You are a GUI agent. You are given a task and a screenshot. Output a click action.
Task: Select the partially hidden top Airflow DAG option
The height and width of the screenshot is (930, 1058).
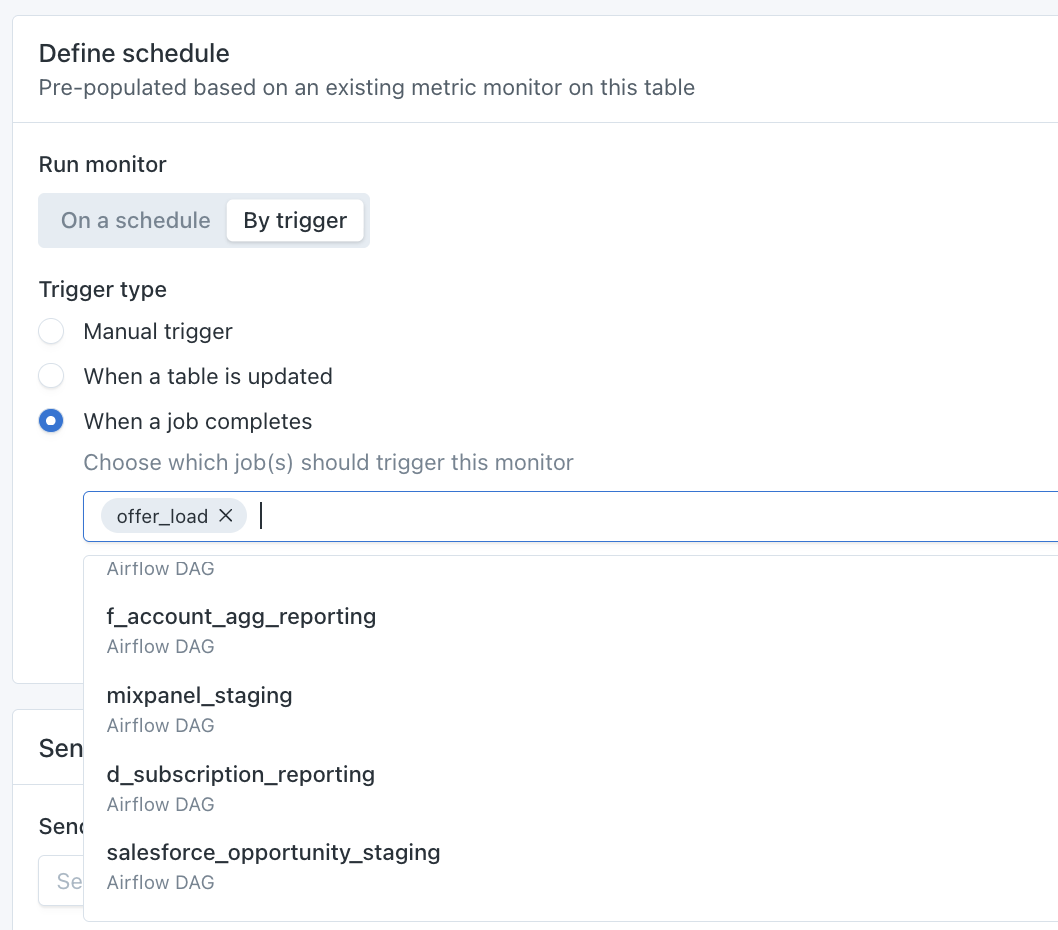tap(160, 569)
